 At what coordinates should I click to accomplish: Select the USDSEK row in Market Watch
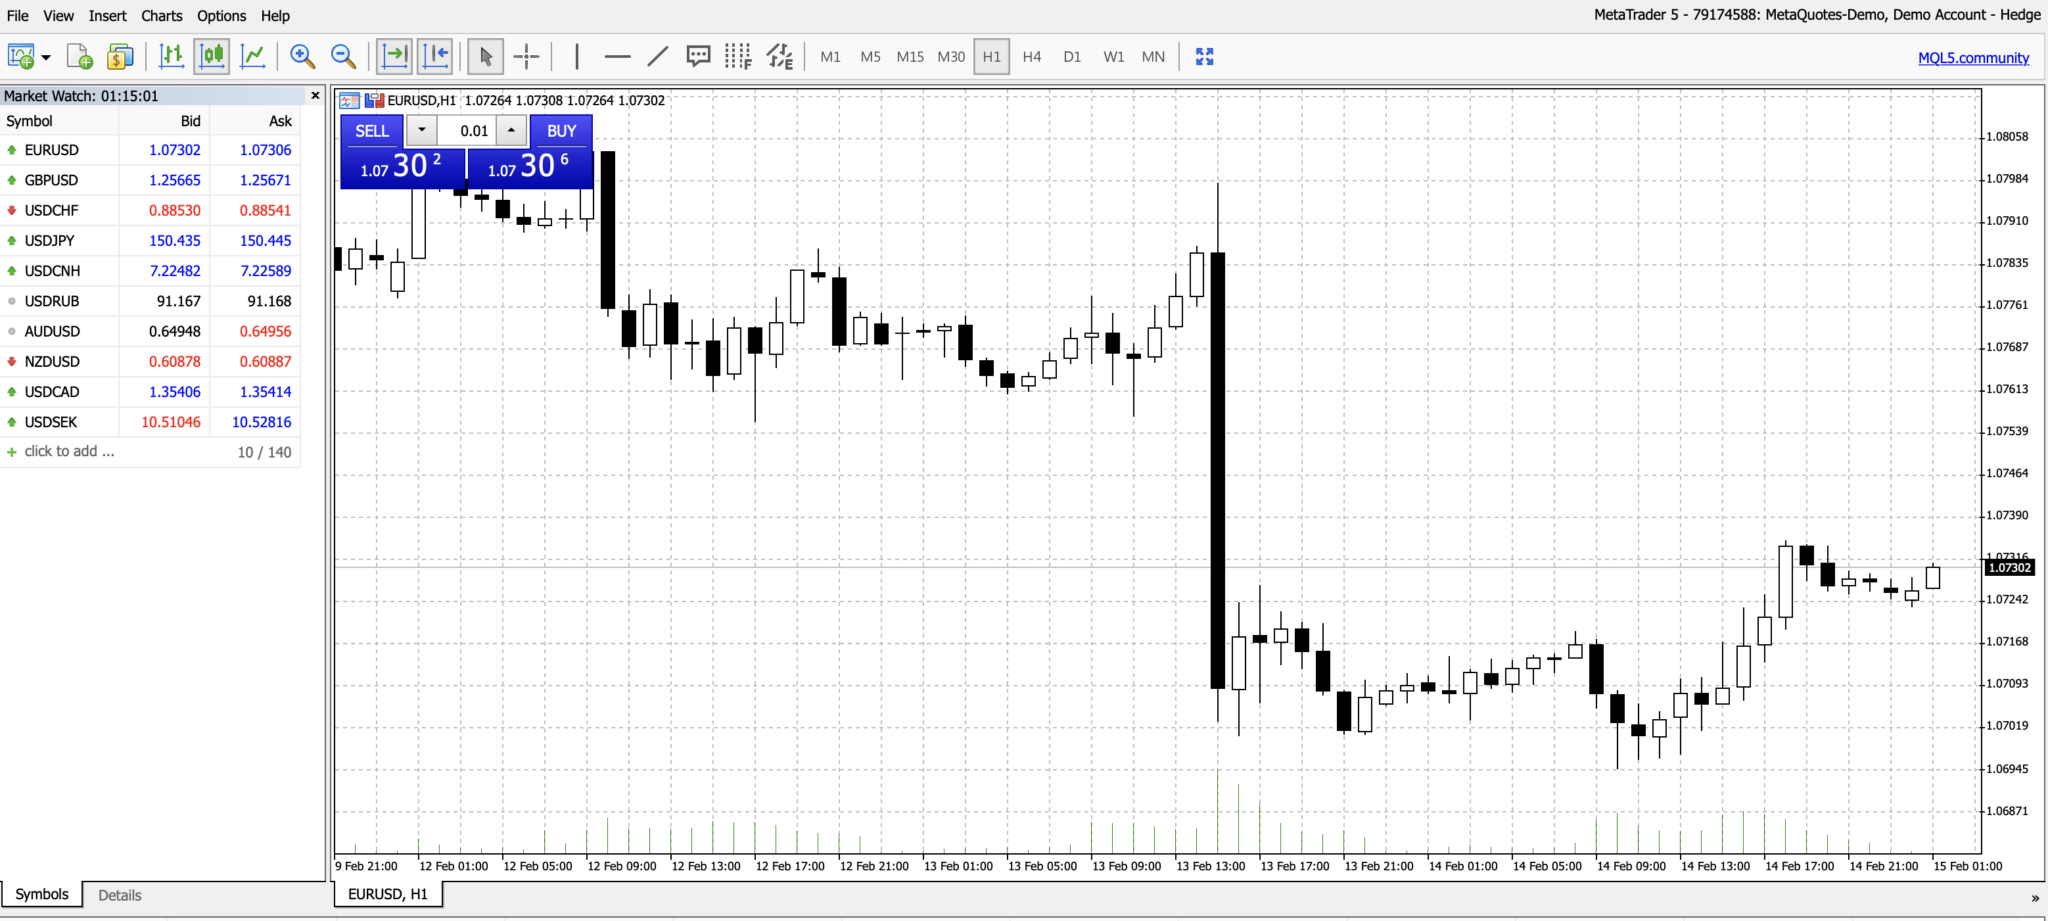pos(150,422)
